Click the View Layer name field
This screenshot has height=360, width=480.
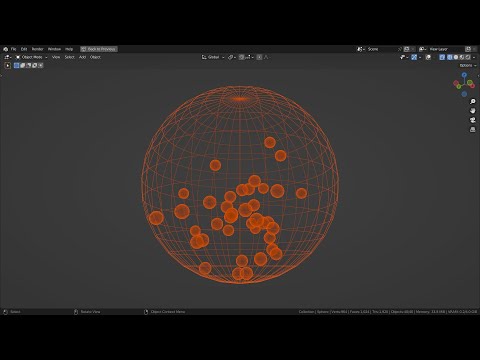446,49
